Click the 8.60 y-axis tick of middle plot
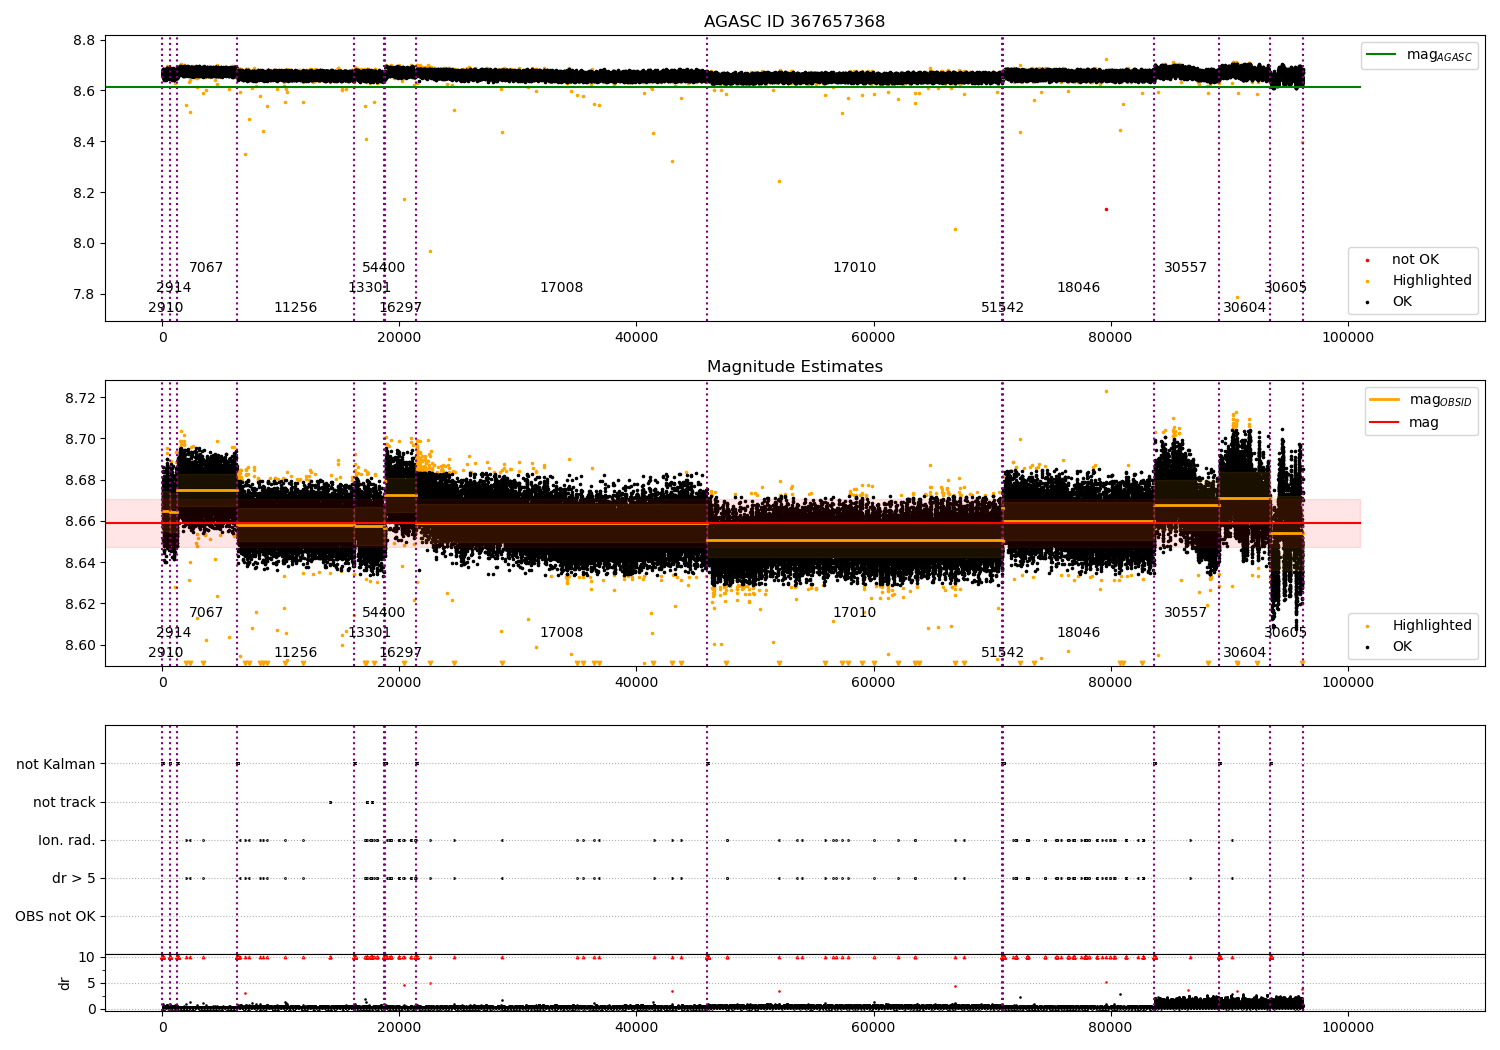Viewport: 1500px width, 1050px height. 81,645
